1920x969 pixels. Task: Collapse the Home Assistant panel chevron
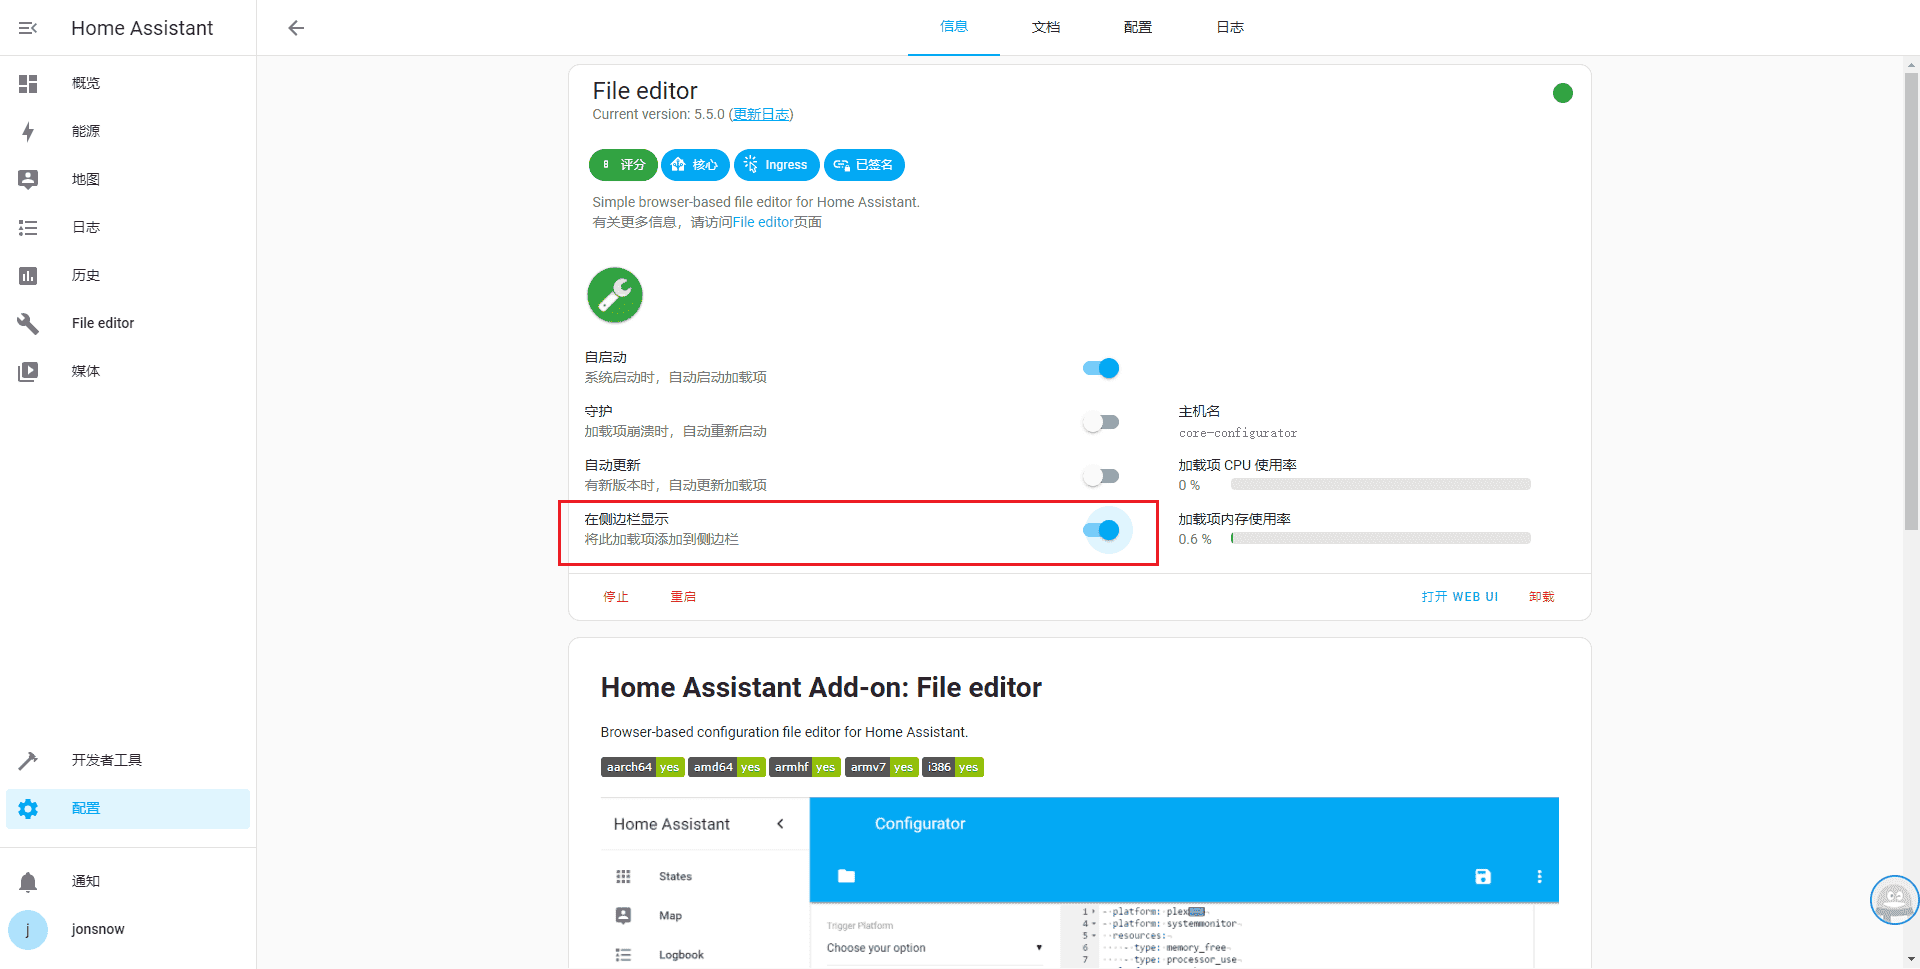pyautogui.click(x=781, y=823)
